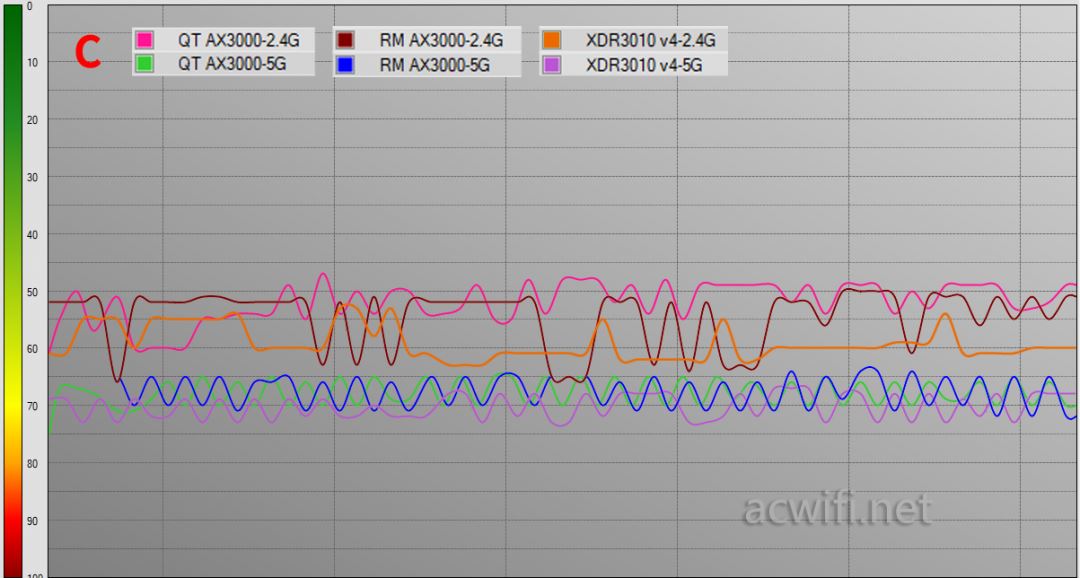The width and height of the screenshot is (1080, 578).
Task: Click the '40' value on signal axis
Action: (32, 234)
